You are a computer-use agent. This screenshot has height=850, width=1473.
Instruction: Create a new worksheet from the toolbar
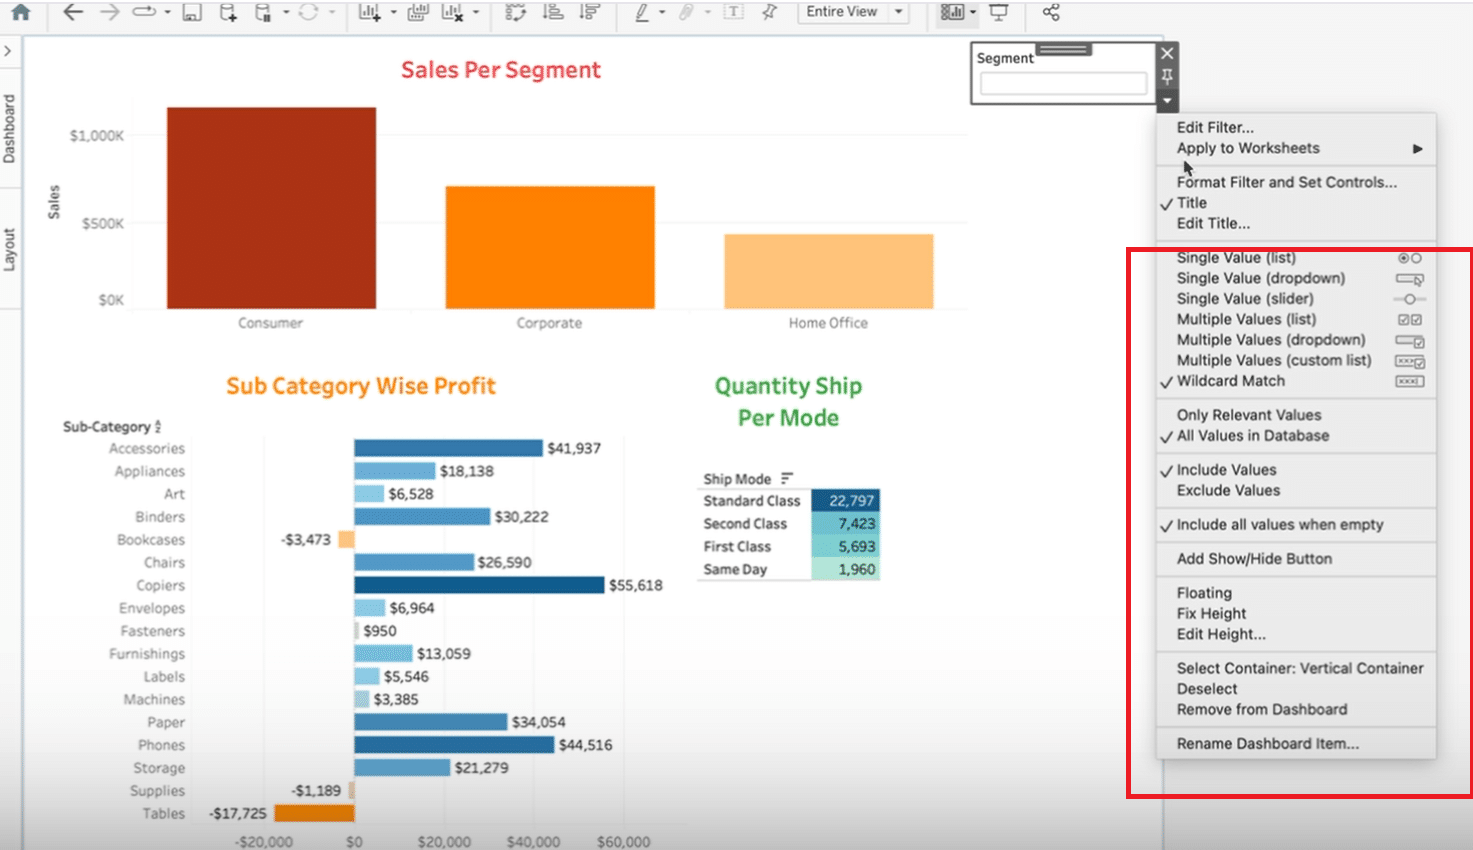pyautogui.click(x=370, y=12)
